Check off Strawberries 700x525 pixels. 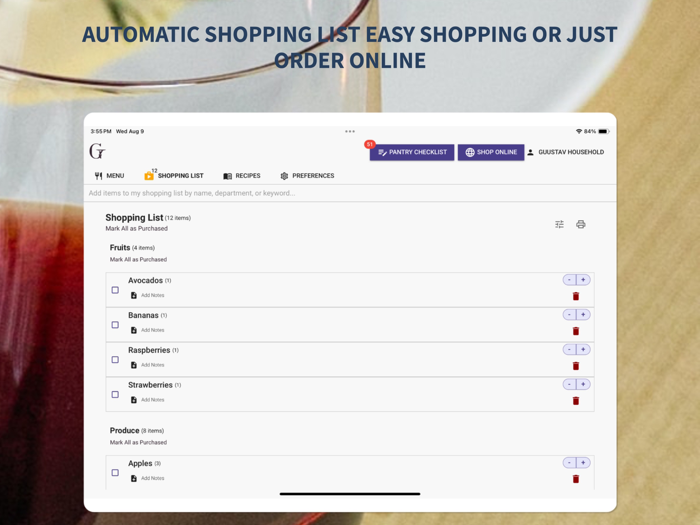[x=115, y=395]
